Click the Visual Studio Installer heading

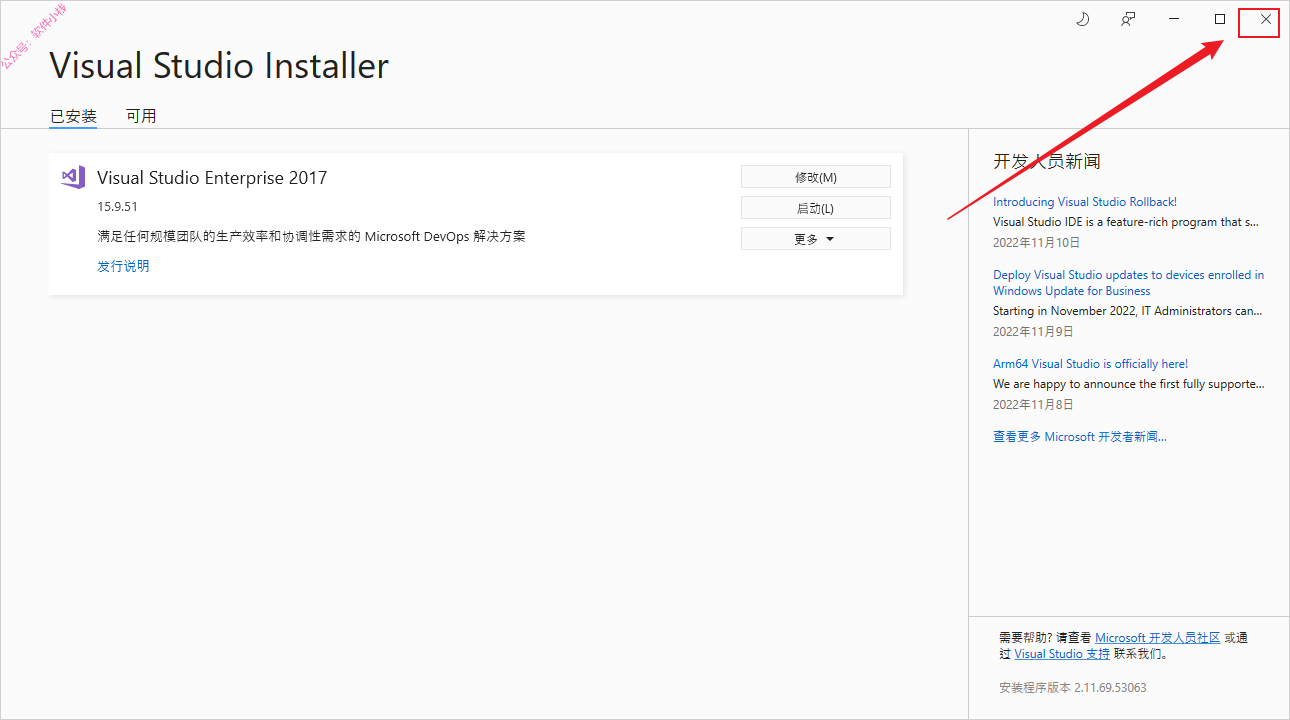tap(219, 66)
